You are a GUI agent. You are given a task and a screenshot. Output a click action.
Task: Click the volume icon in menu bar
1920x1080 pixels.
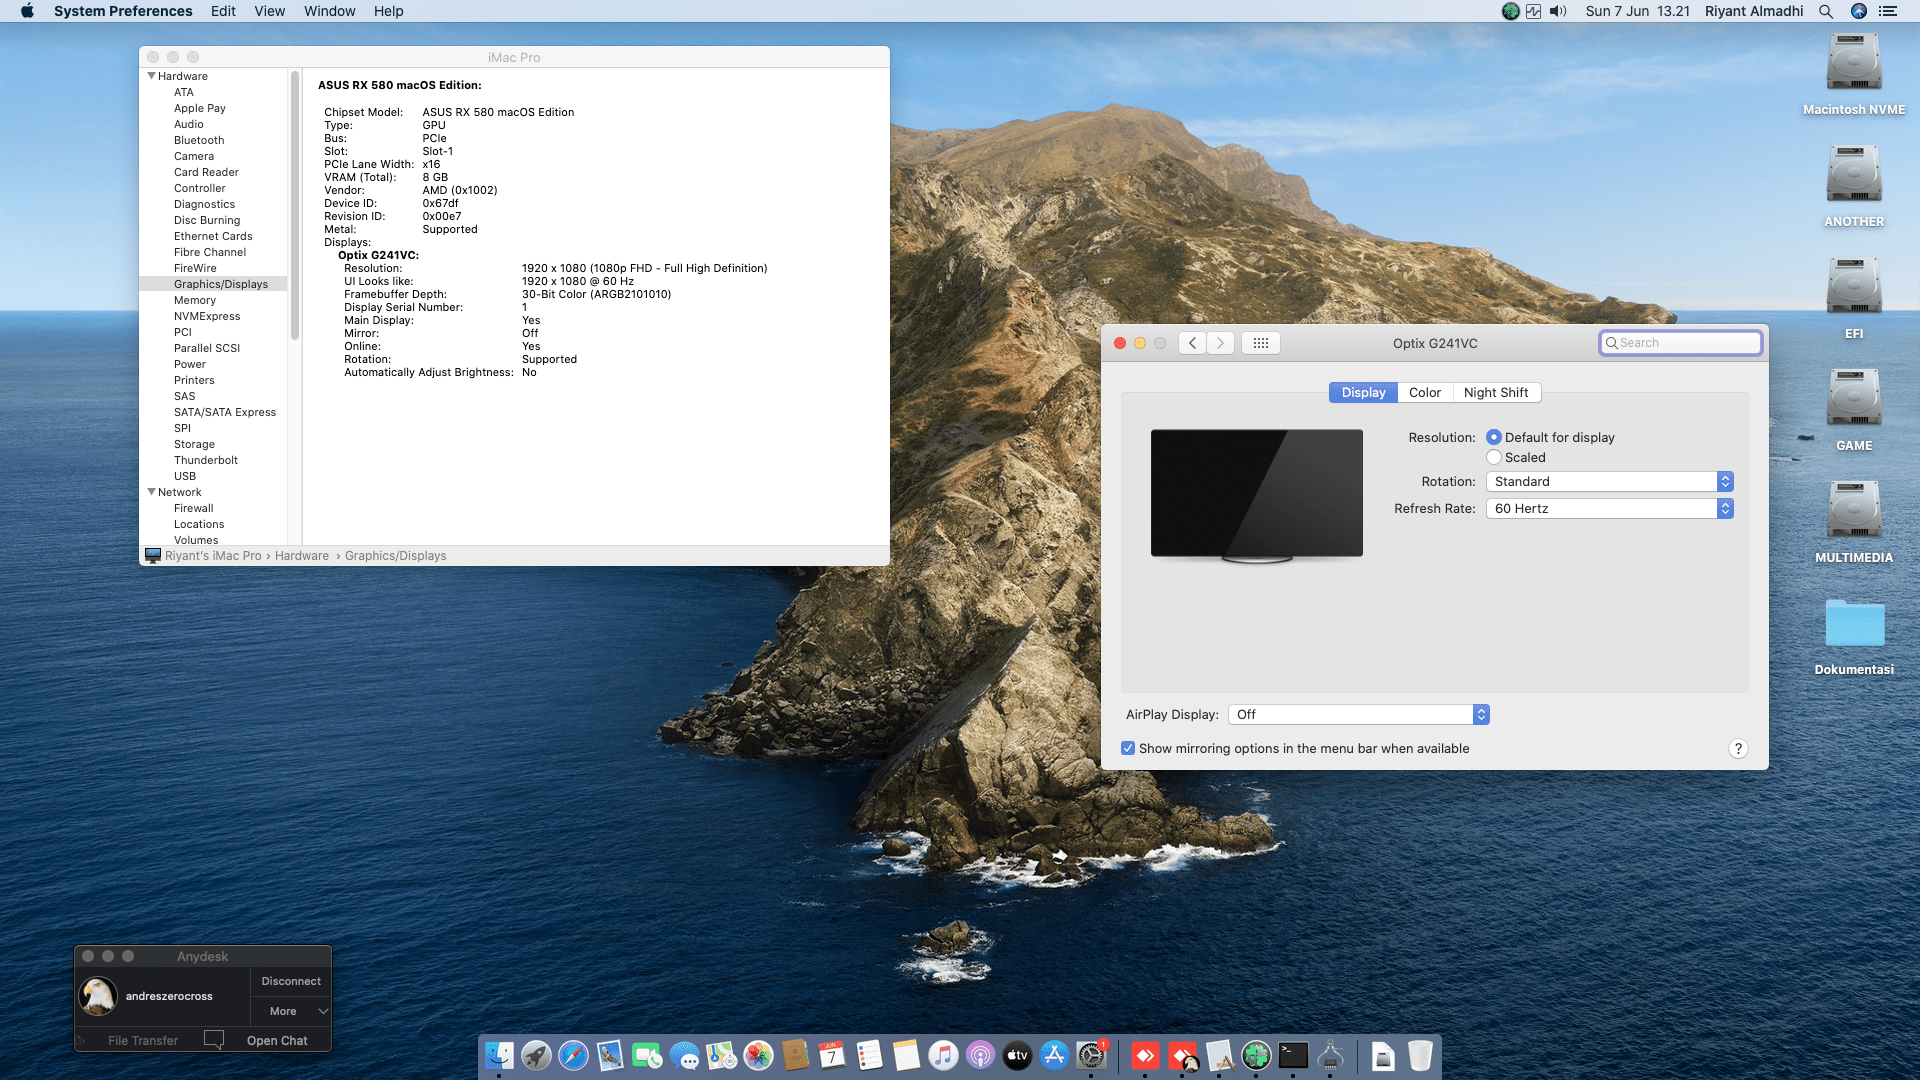(x=1558, y=11)
